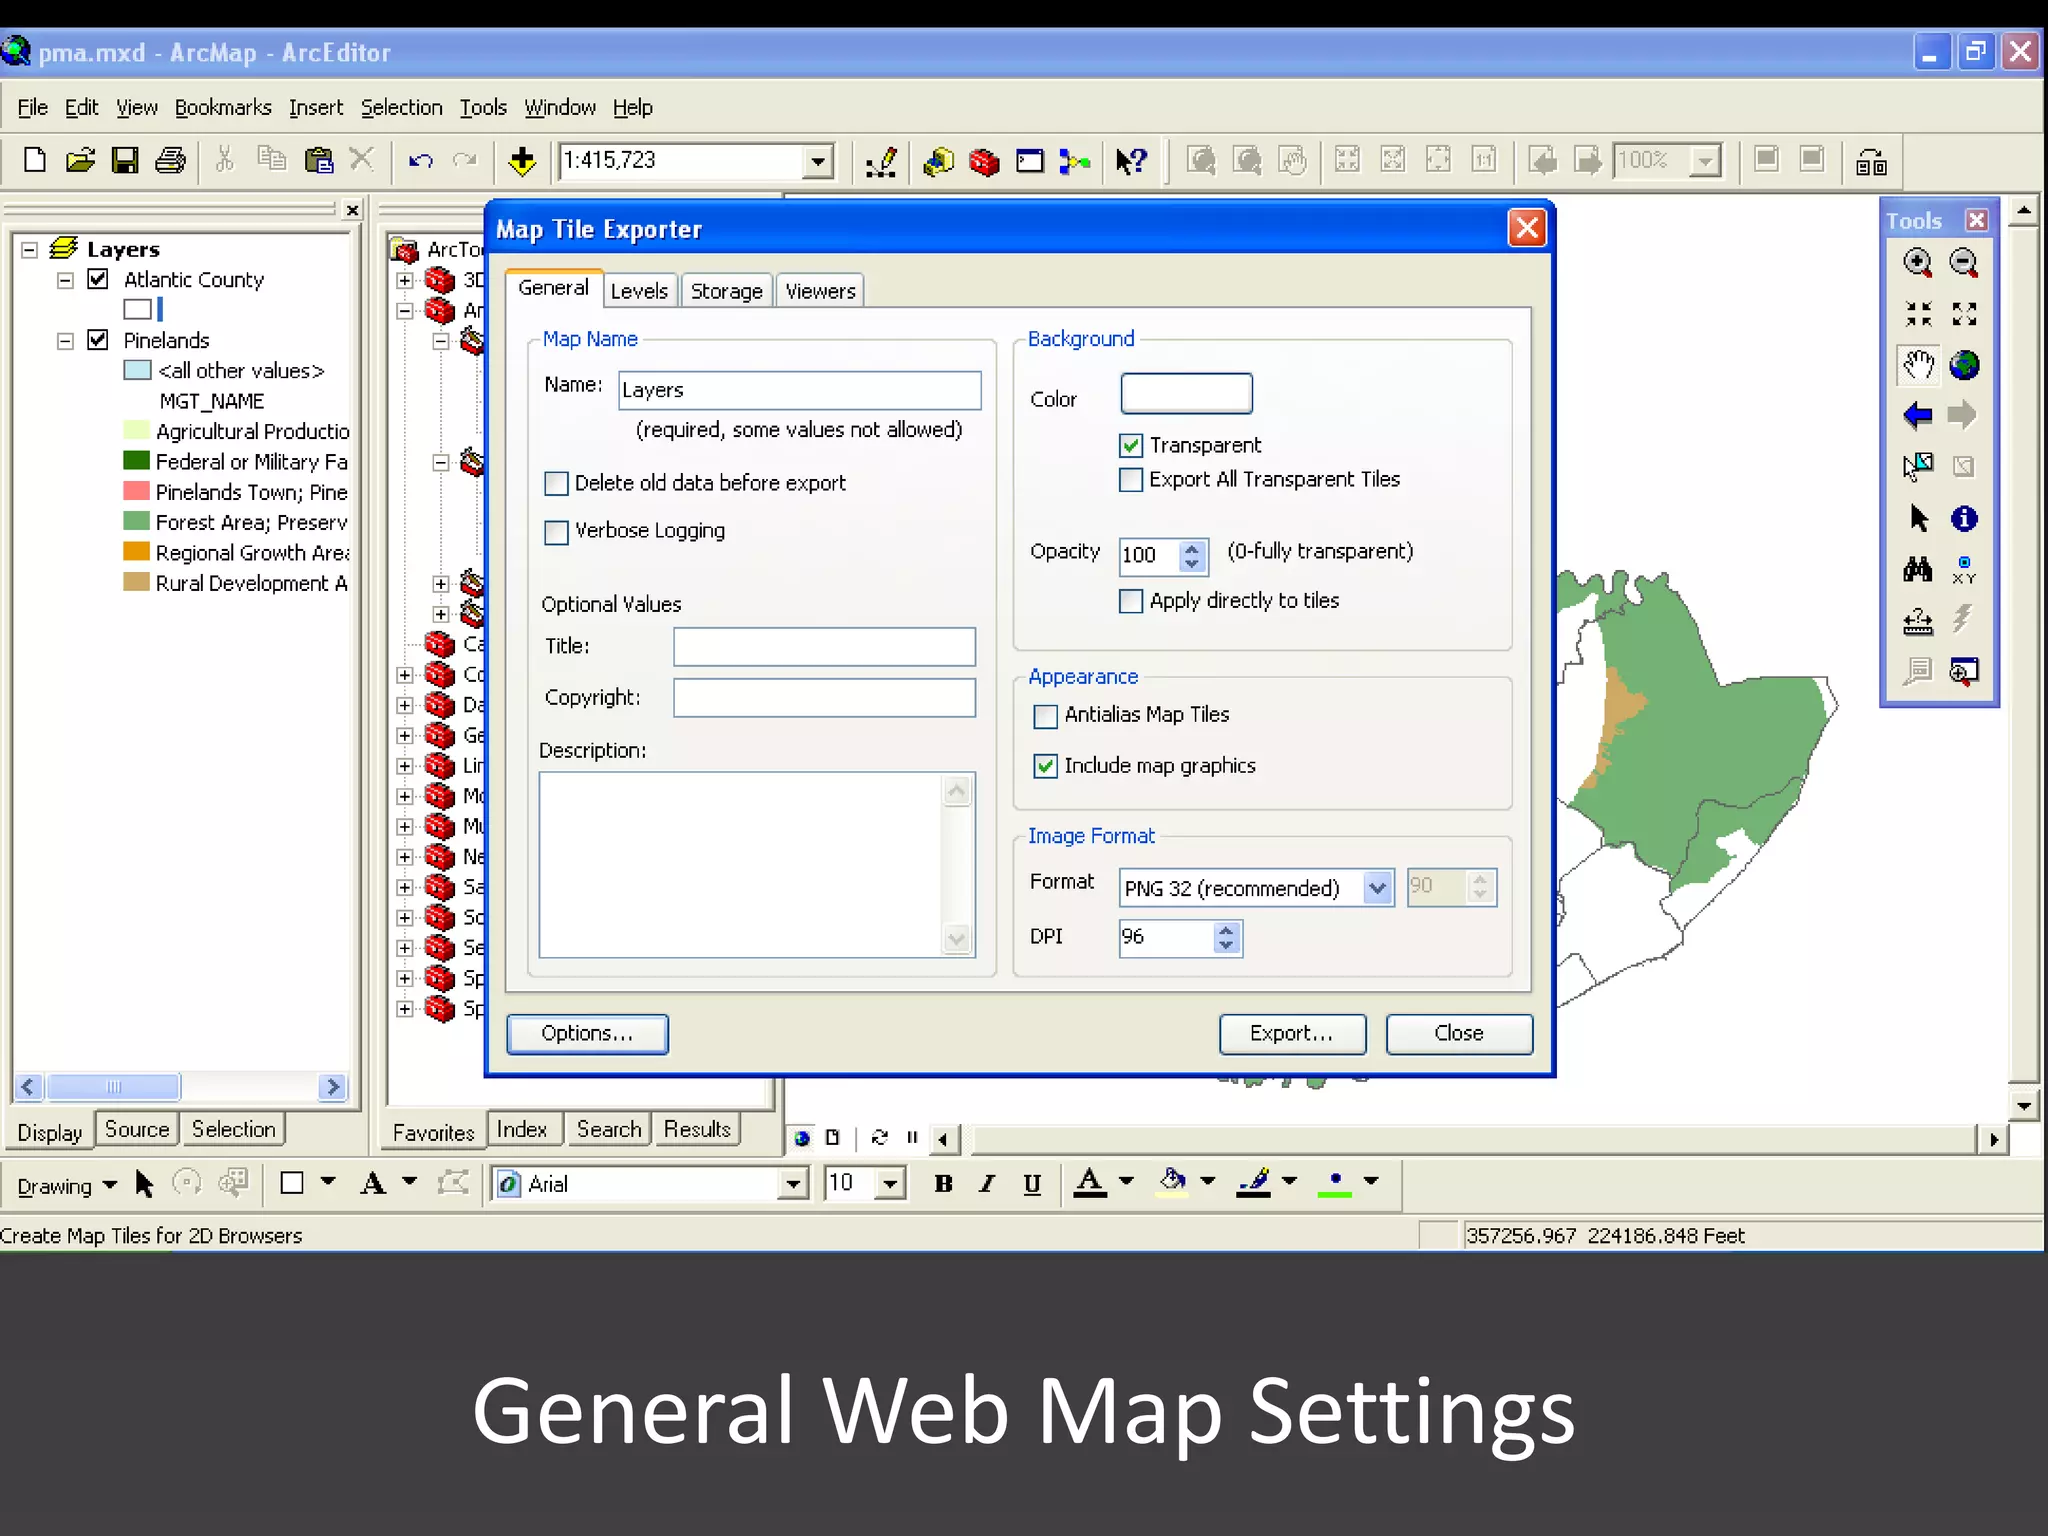This screenshot has width=2048, height=1536.
Task: Collapse the Atlantic County layer
Action: coord(65,280)
